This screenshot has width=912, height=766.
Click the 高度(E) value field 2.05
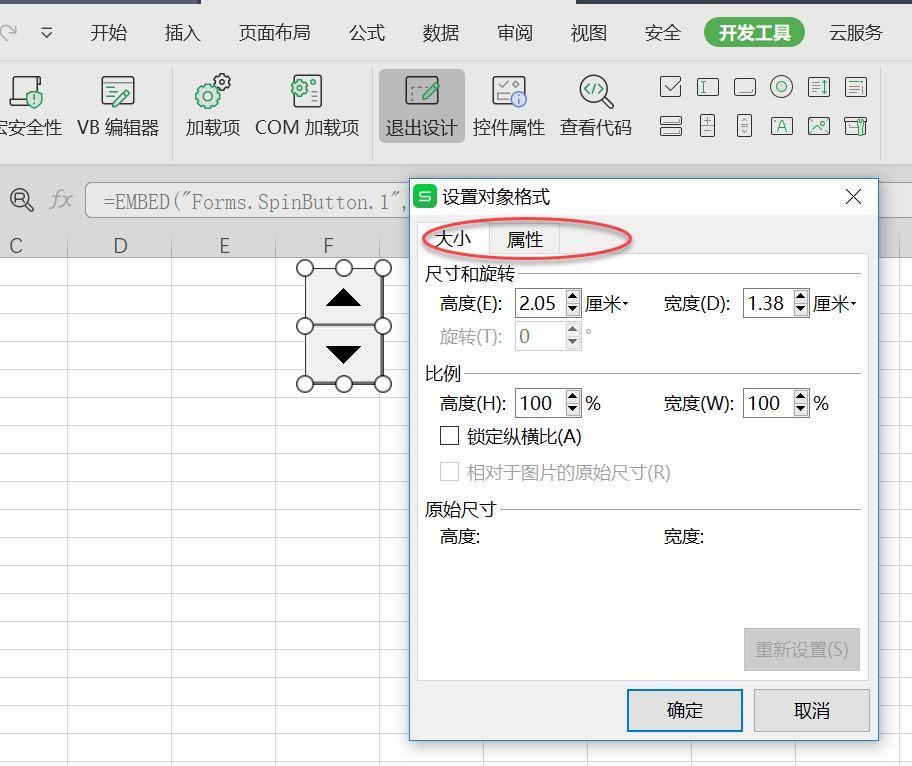(x=540, y=304)
